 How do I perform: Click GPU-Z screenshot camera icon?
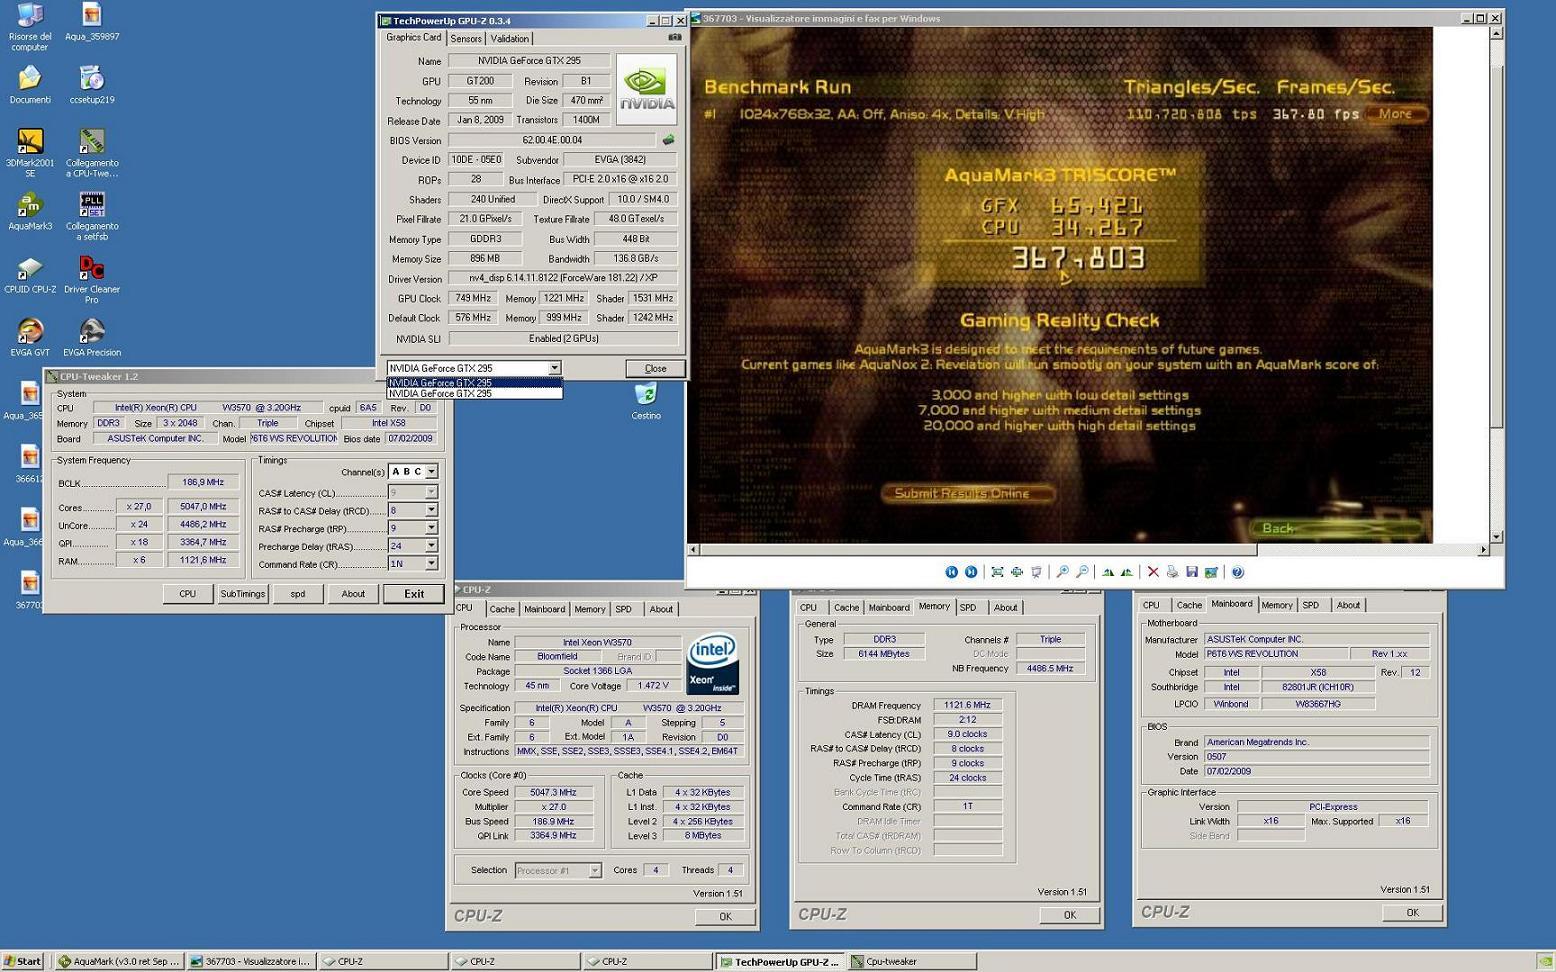pos(675,38)
